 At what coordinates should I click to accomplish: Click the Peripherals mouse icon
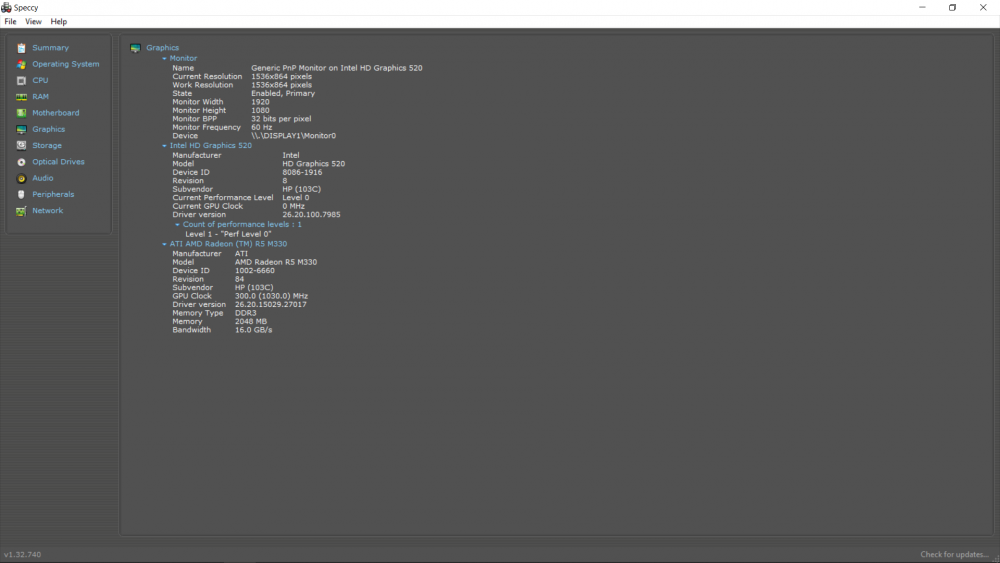[x=21, y=194]
